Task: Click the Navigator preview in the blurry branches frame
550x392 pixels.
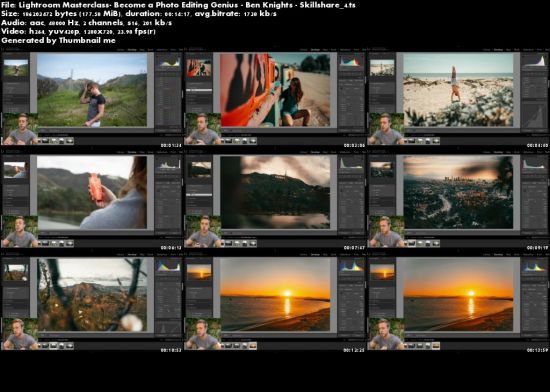Action: [x=16, y=272]
